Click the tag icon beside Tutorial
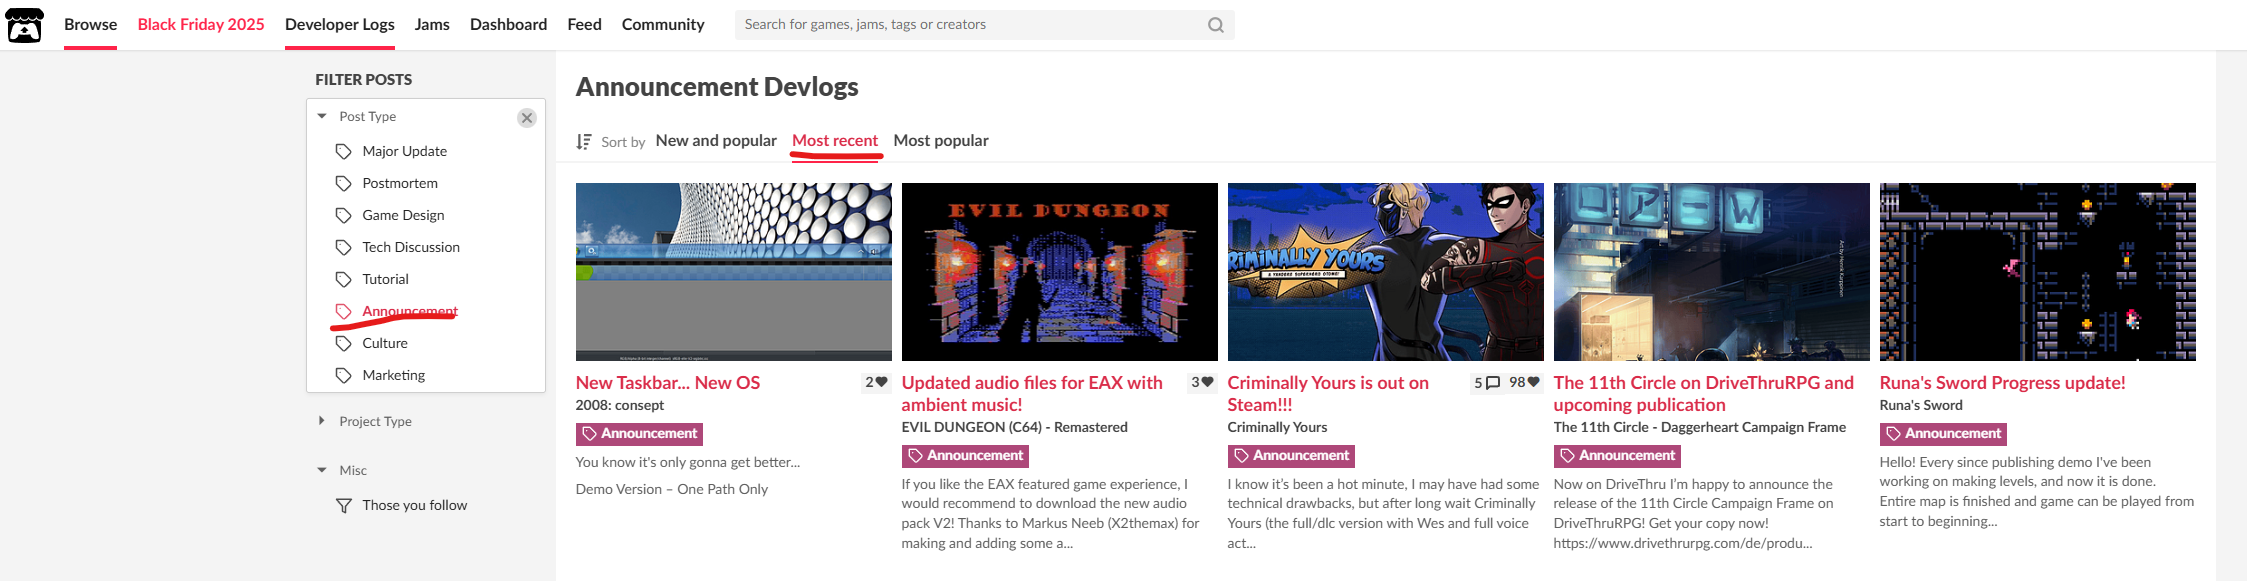Screen dimensions: 2247x581 (x=344, y=279)
